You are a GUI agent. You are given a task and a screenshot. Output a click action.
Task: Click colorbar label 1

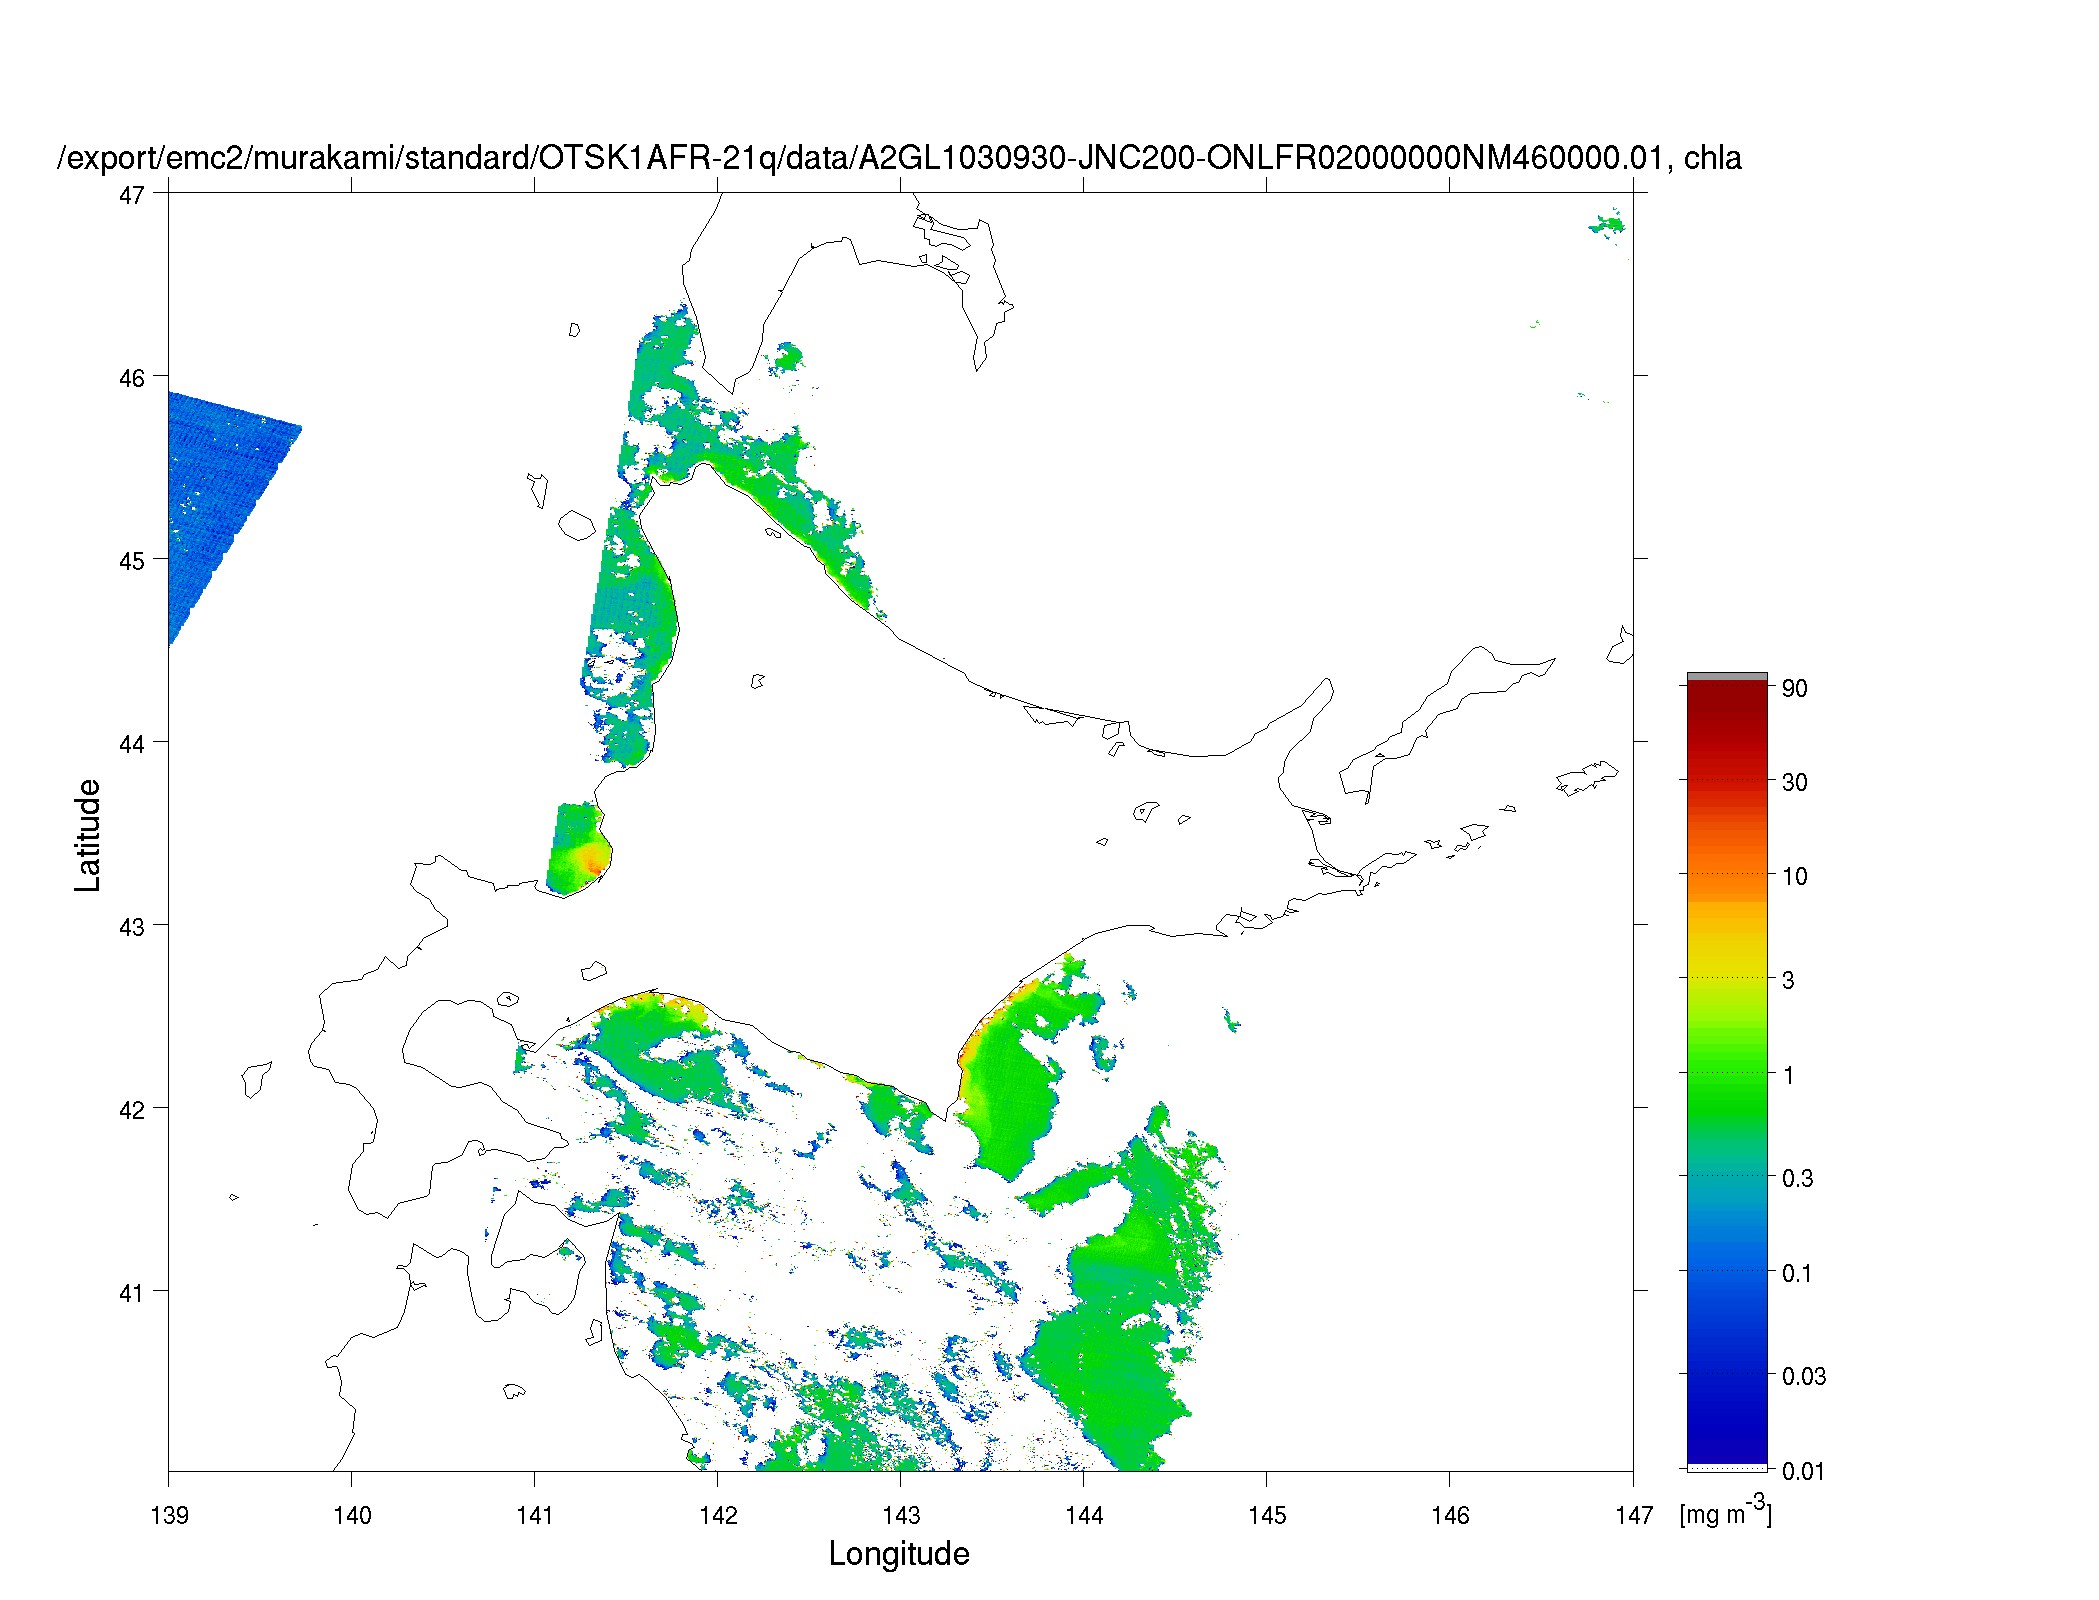tap(1789, 1076)
